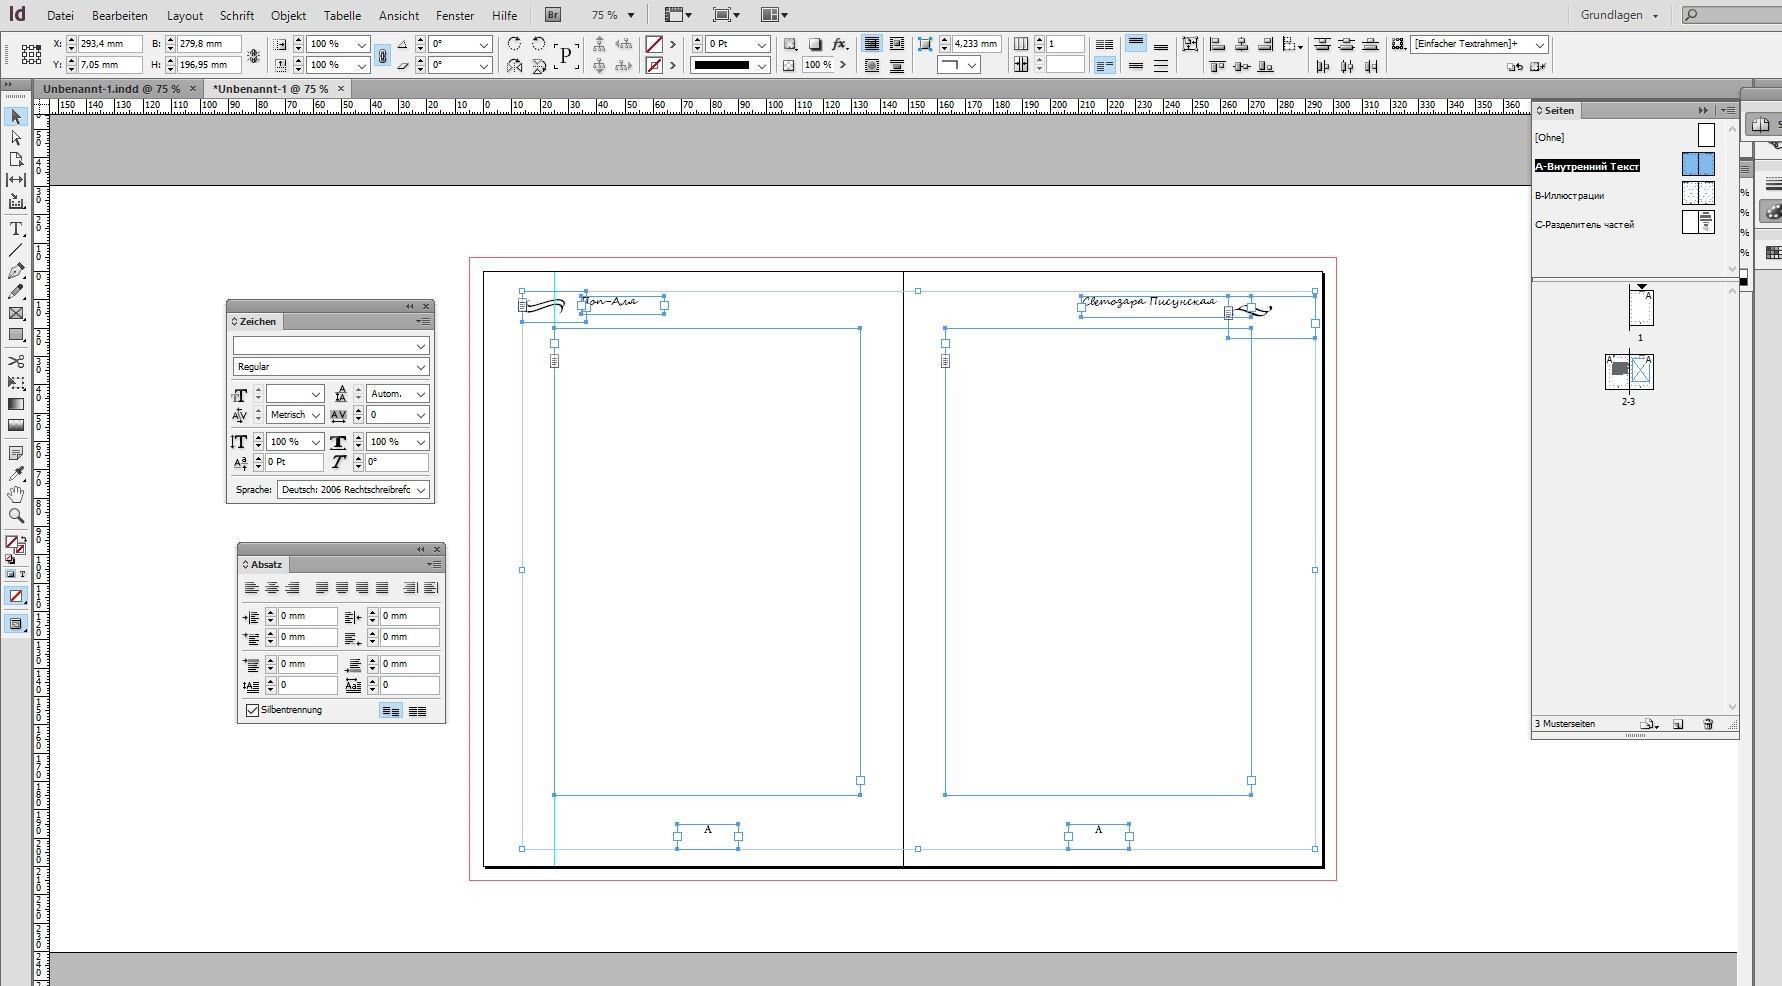Choose the Zoom magnifier tool

coord(16,516)
